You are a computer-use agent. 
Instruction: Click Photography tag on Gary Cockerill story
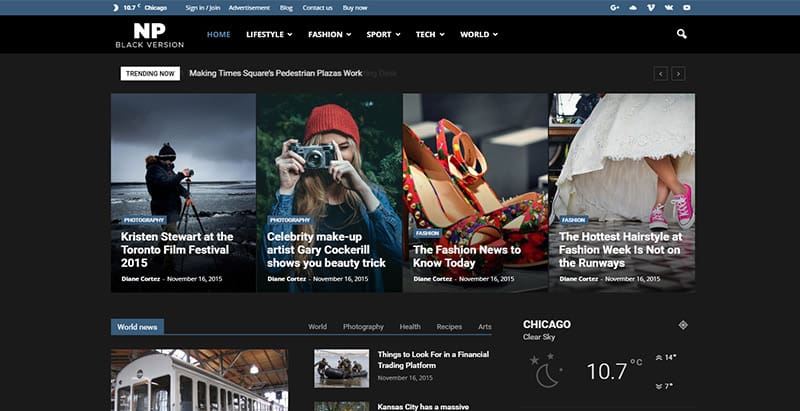pos(290,220)
